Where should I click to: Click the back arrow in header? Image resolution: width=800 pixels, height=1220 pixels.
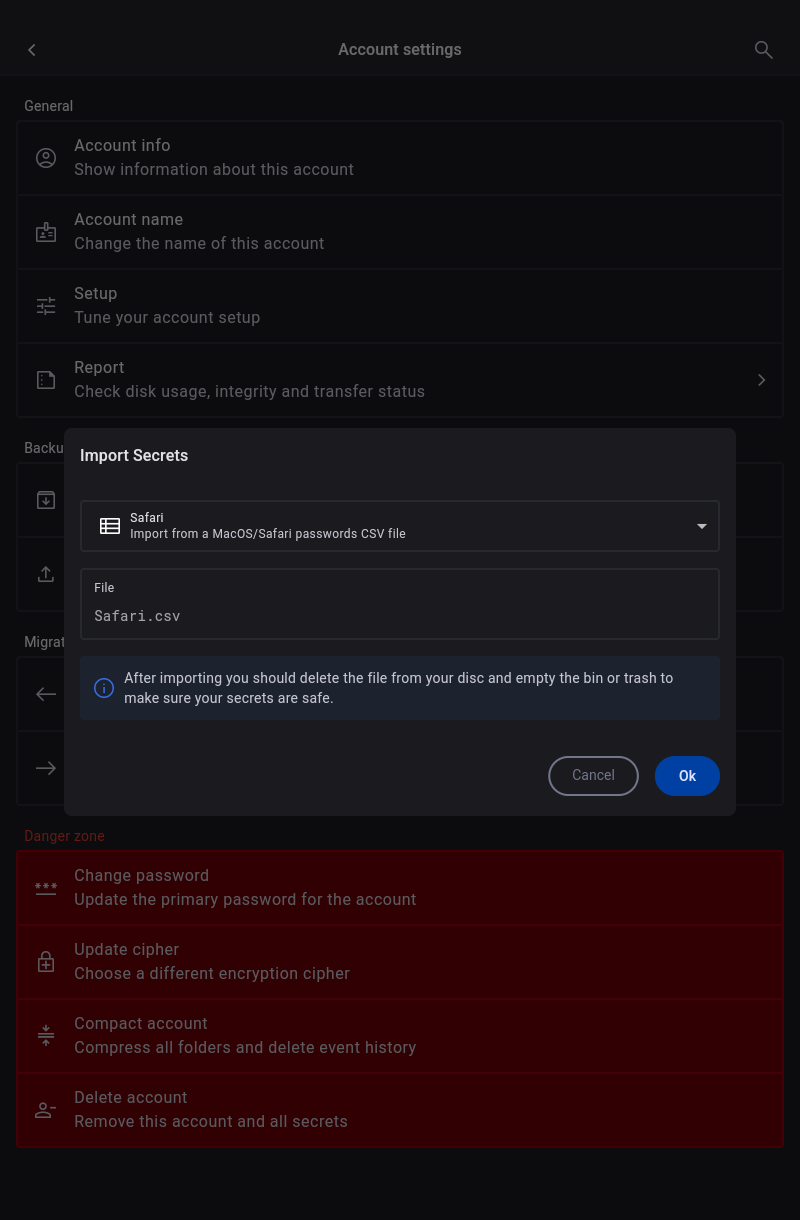coord(32,50)
